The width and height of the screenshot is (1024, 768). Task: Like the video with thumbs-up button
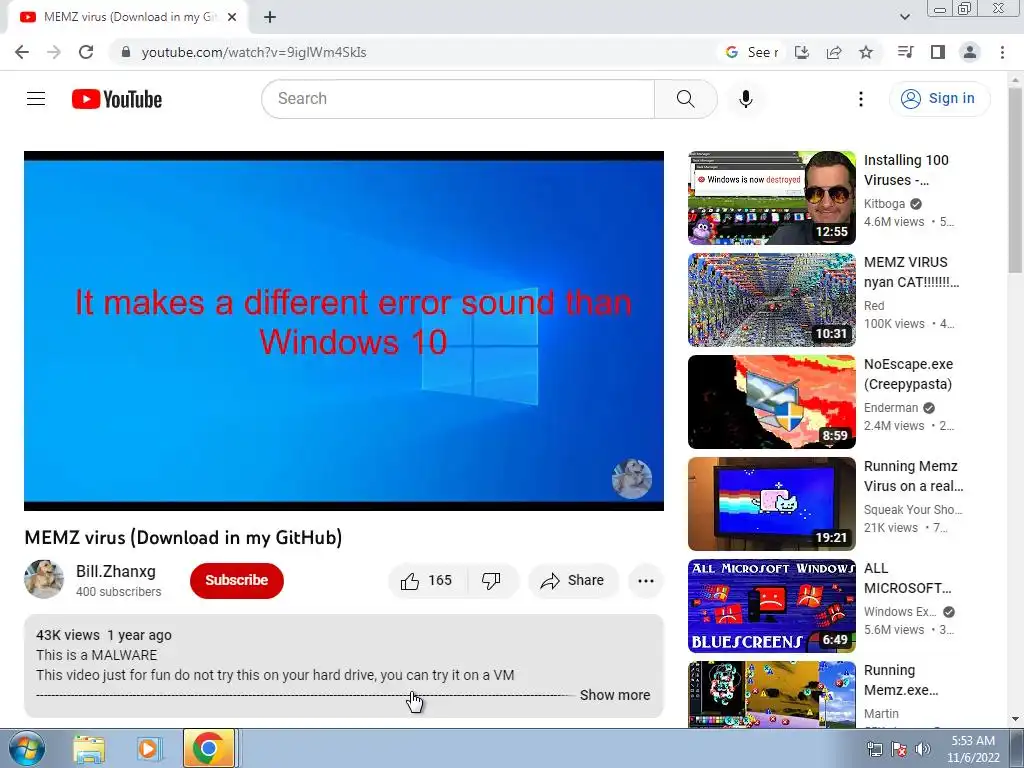(427, 581)
